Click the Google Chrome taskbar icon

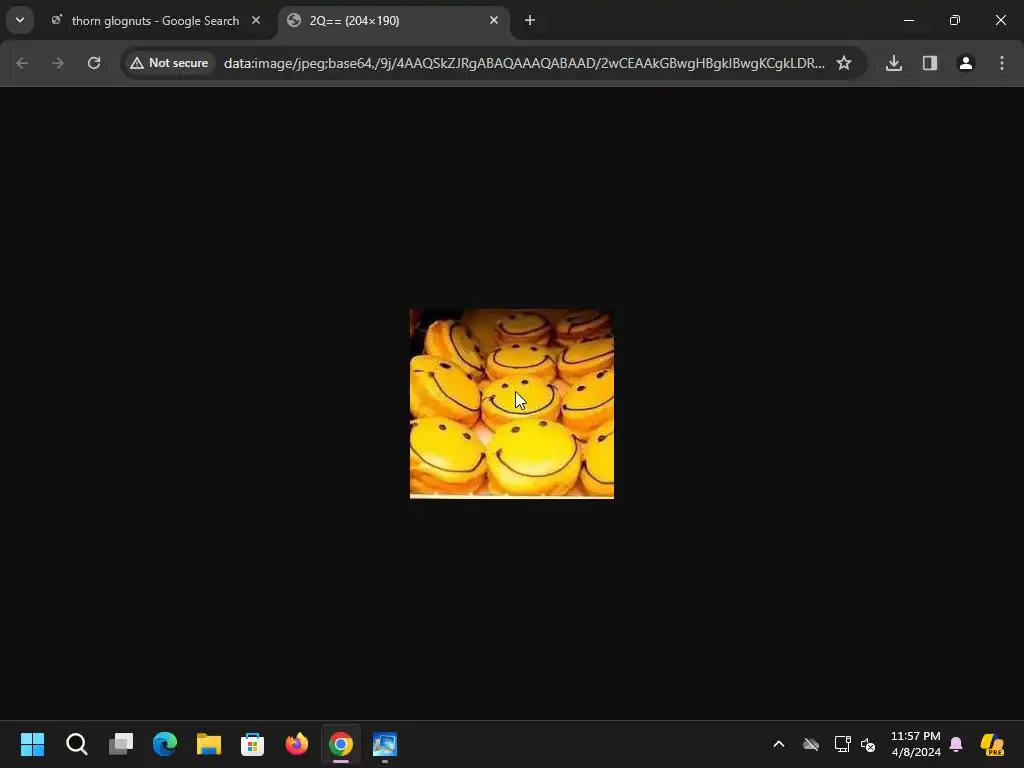(x=341, y=744)
